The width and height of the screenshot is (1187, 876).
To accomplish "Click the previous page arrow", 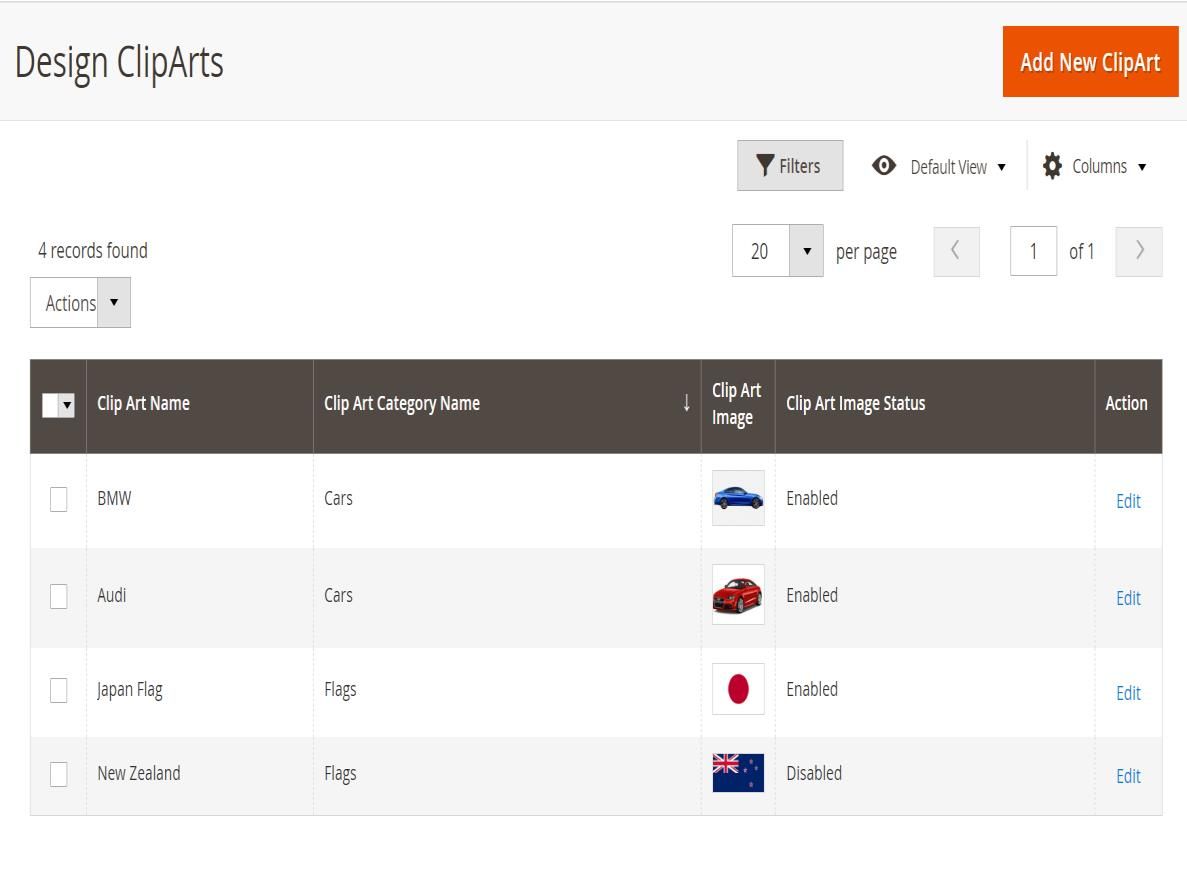I will 956,251.
